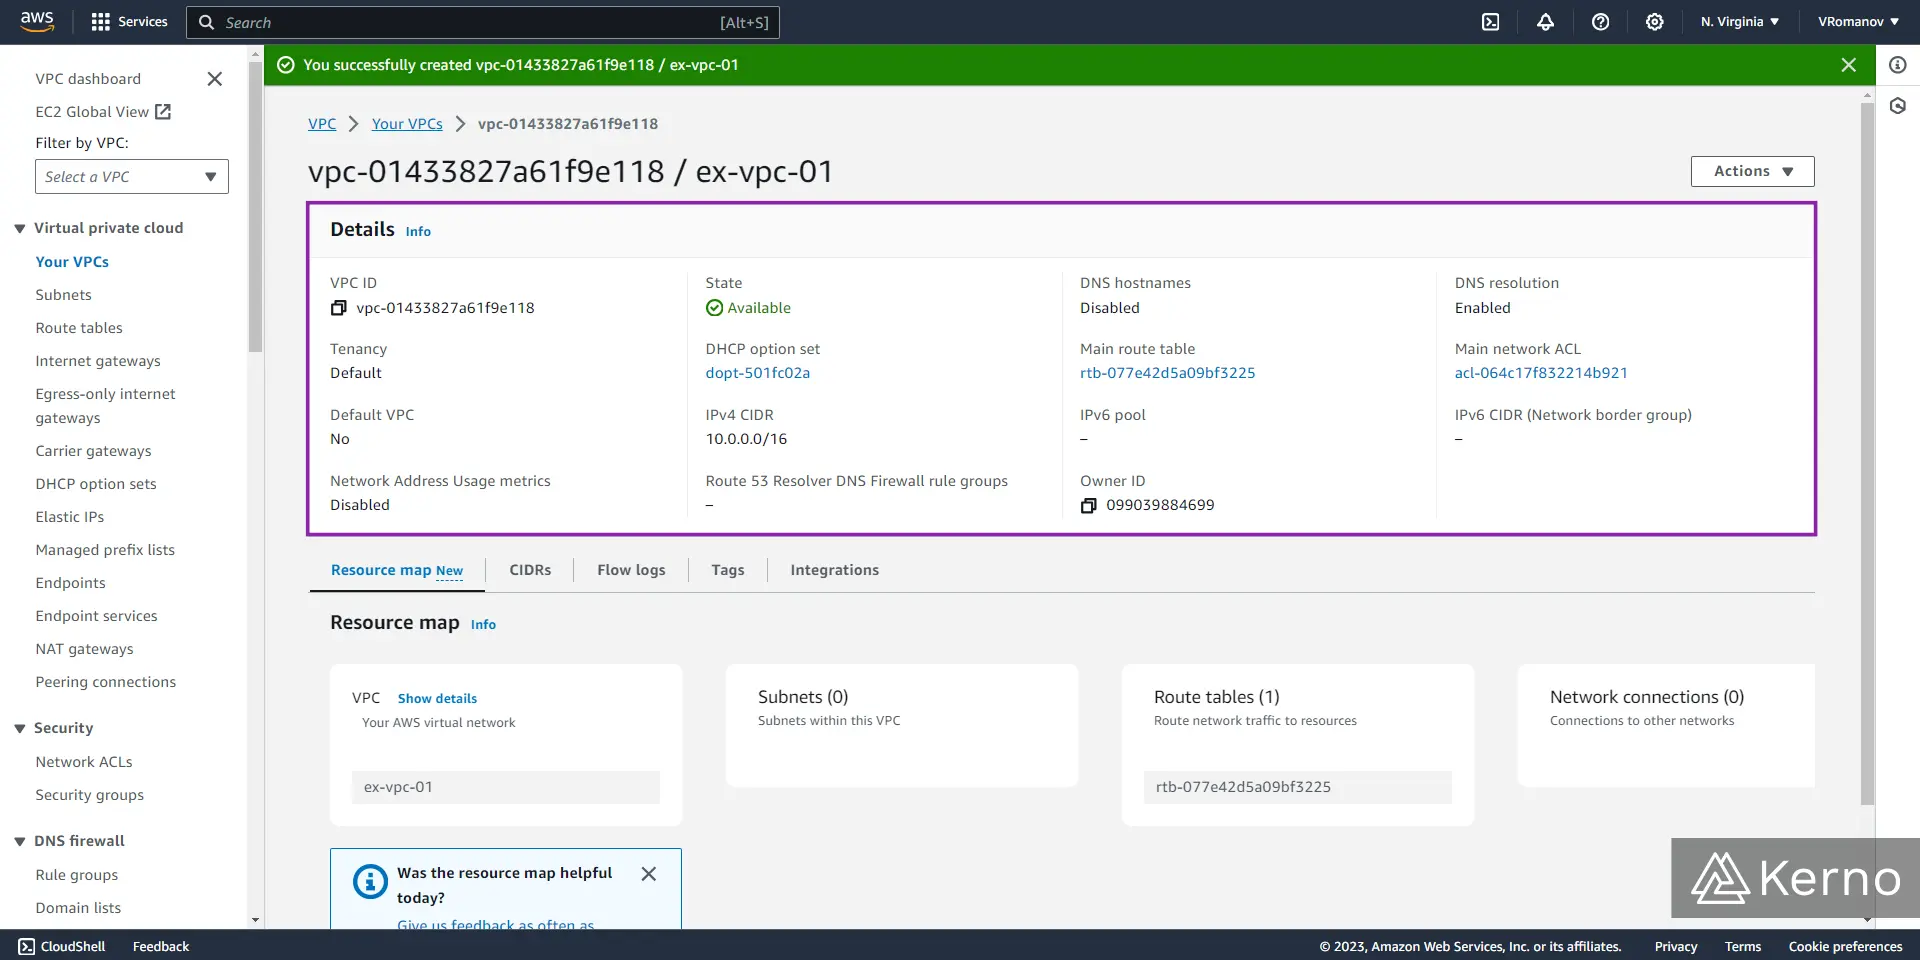The image size is (1920, 960).
Task: Open Security groups in sidebar
Action: tap(89, 795)
